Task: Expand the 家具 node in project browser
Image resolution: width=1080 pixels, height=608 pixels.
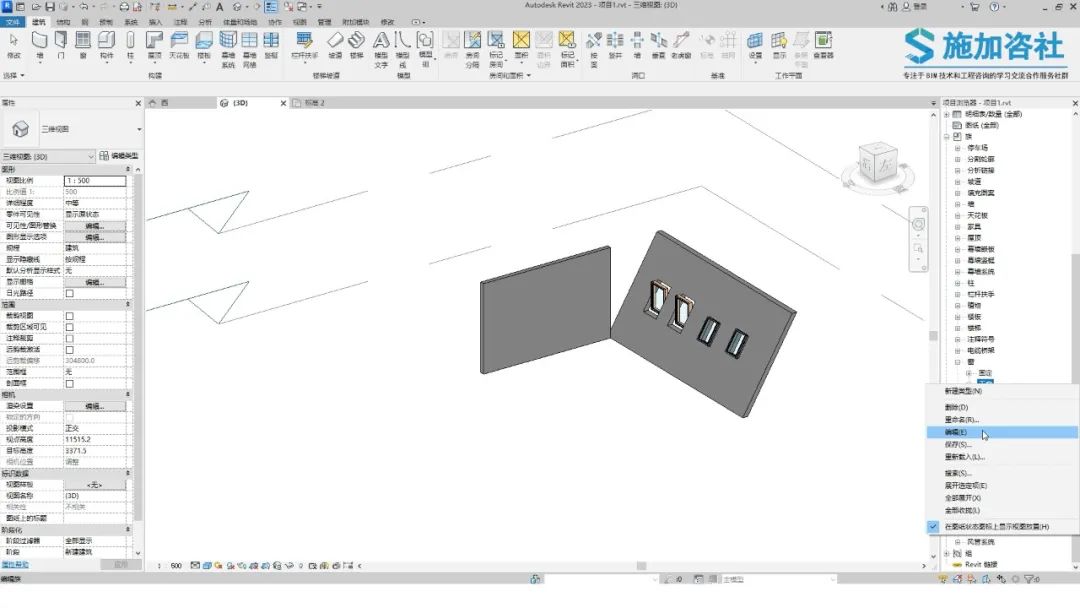Action: tap(957, 227)
